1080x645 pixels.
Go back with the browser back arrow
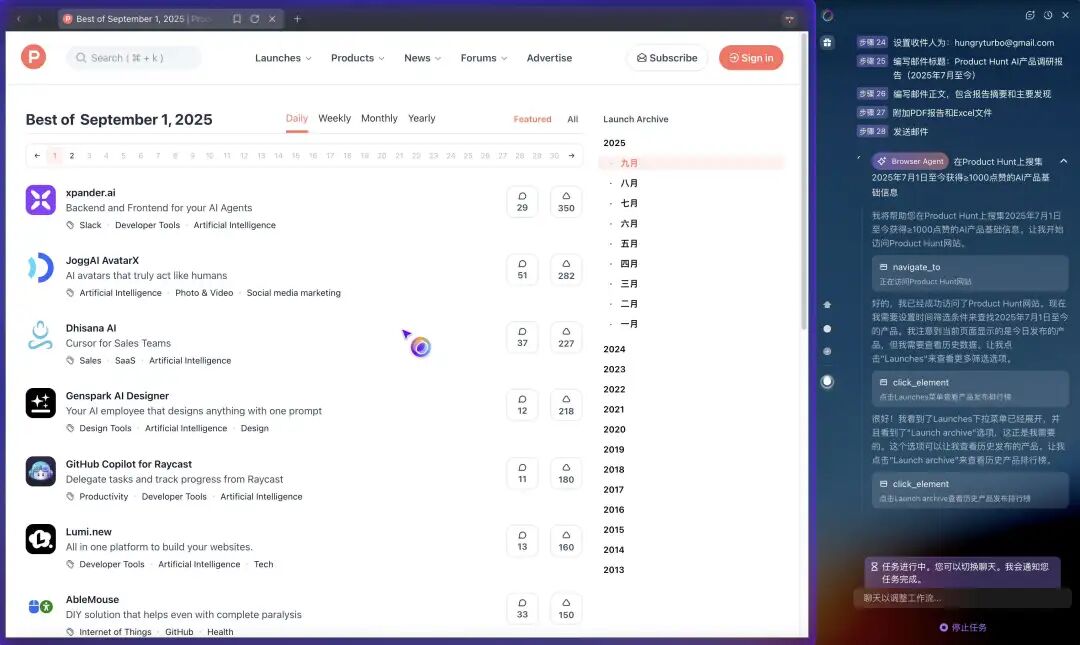(x=19, y=19)
